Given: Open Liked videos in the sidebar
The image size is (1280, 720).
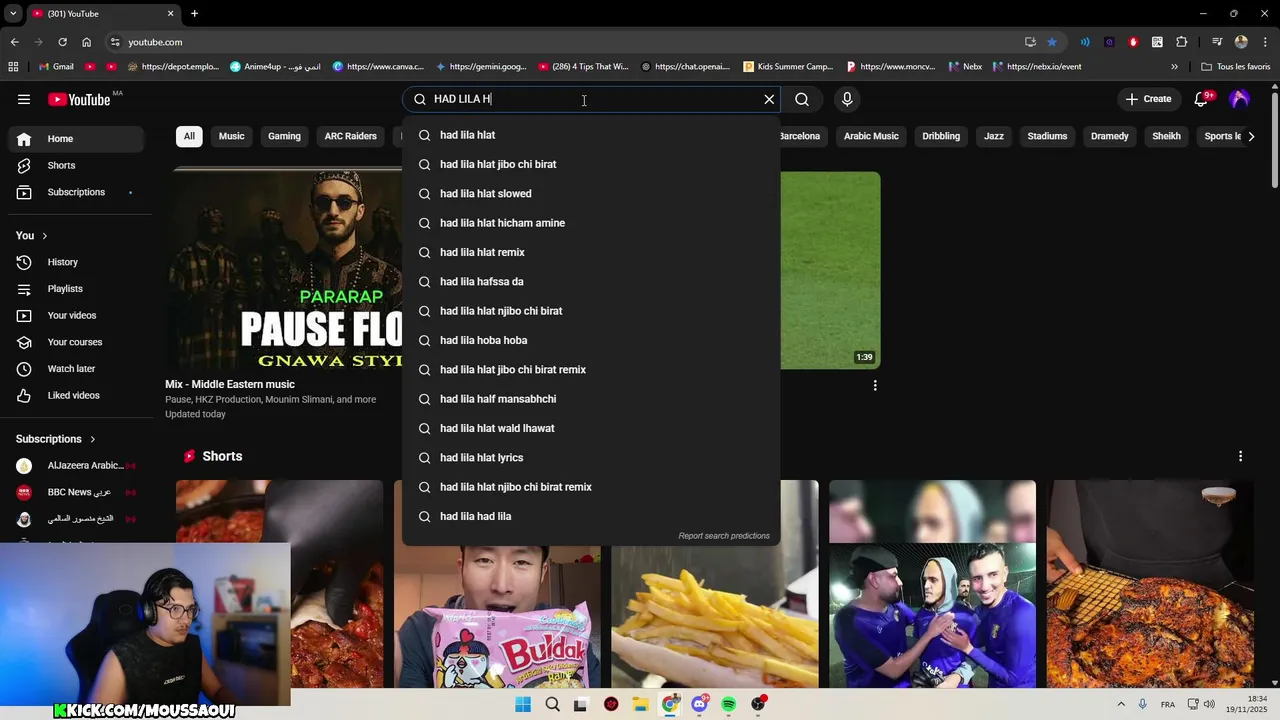Looking at the screenshot, I should click(x=78, y=395).
